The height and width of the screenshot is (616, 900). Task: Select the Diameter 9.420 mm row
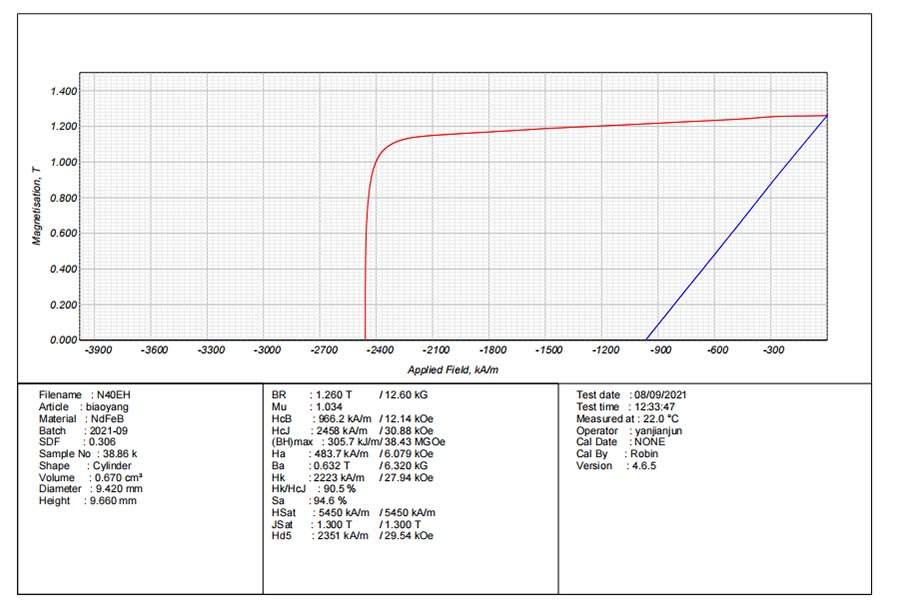coord(91,488)
